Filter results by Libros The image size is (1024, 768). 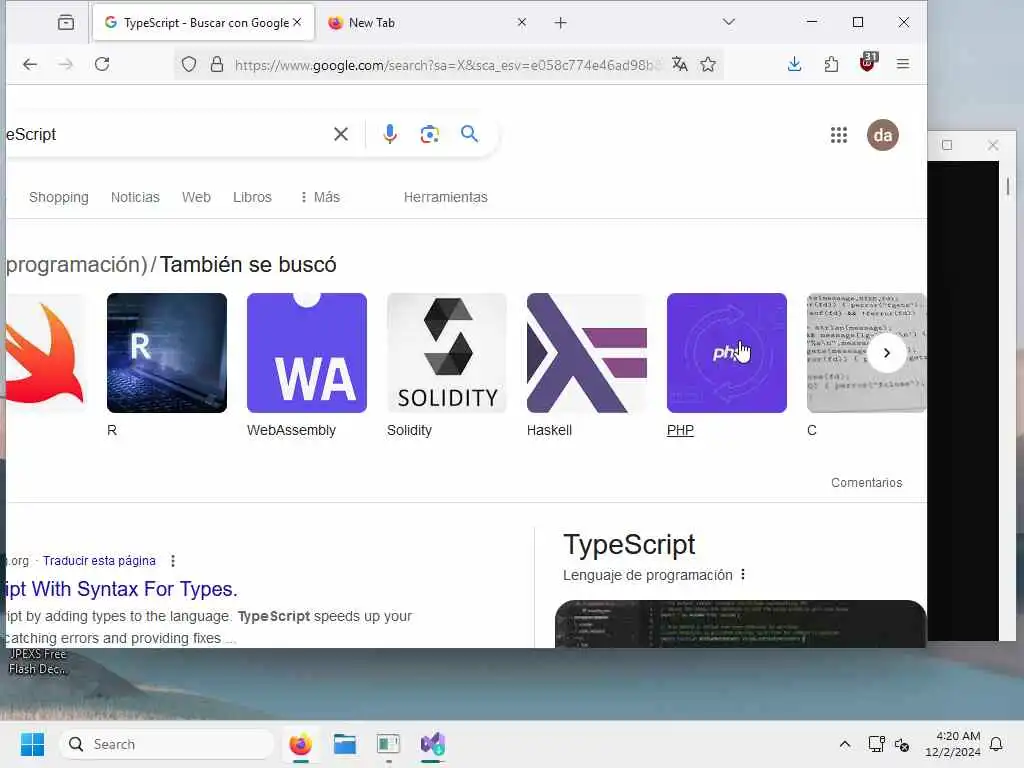click(x=252, y=197)
